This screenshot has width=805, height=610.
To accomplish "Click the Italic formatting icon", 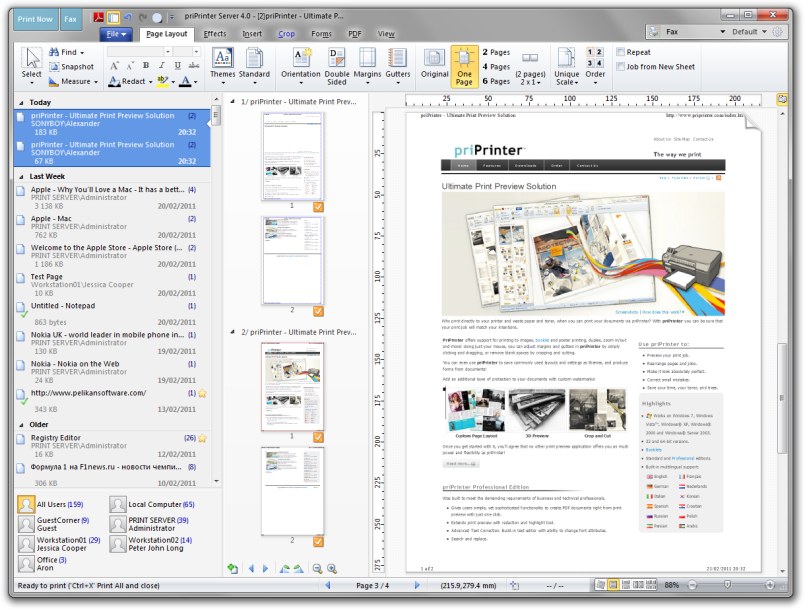I will [162, 65].
